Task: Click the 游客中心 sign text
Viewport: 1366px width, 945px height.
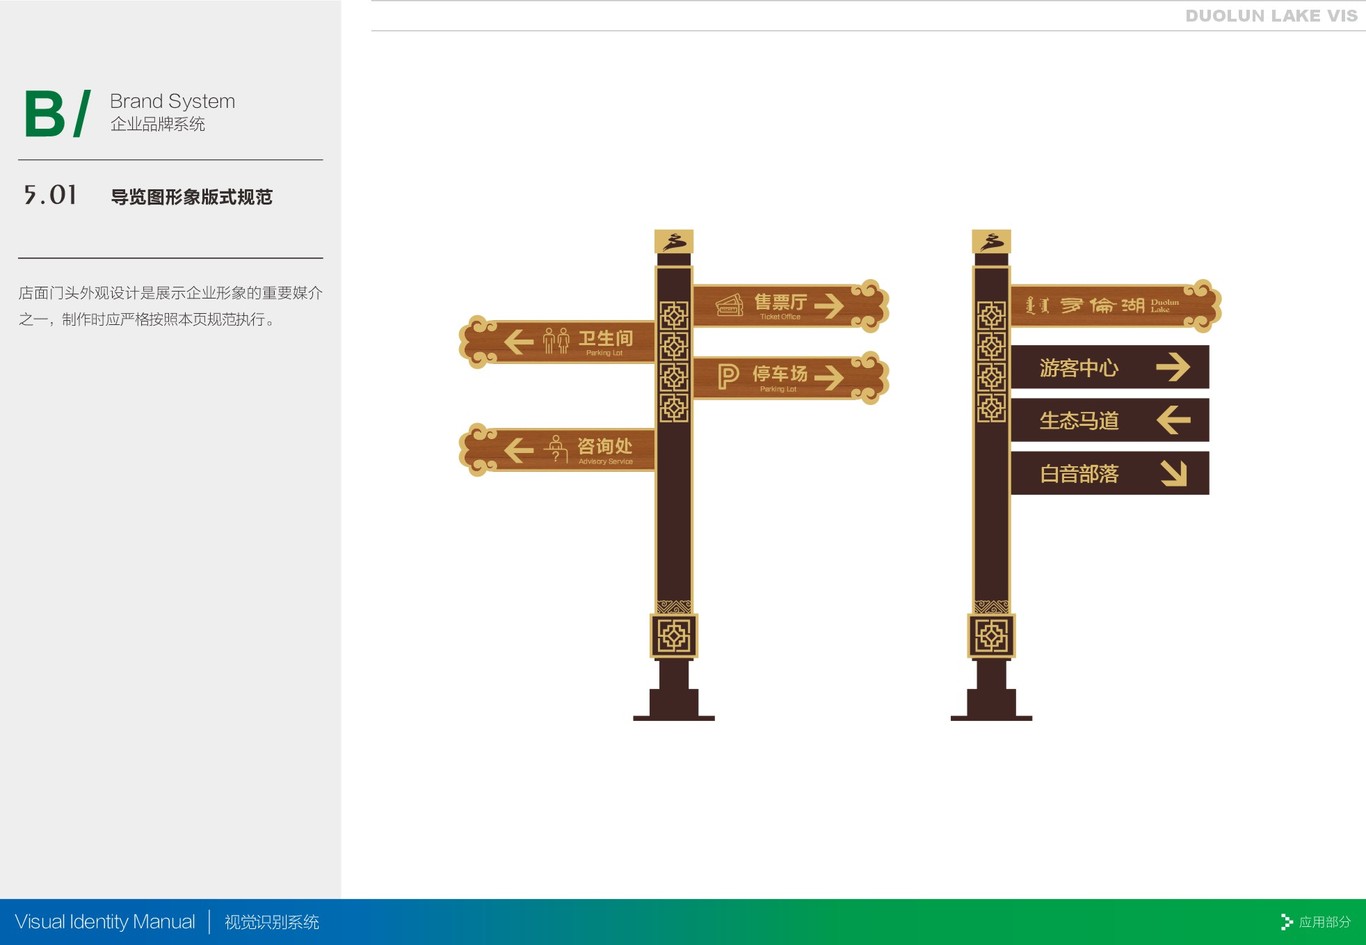Action: 1079,368
